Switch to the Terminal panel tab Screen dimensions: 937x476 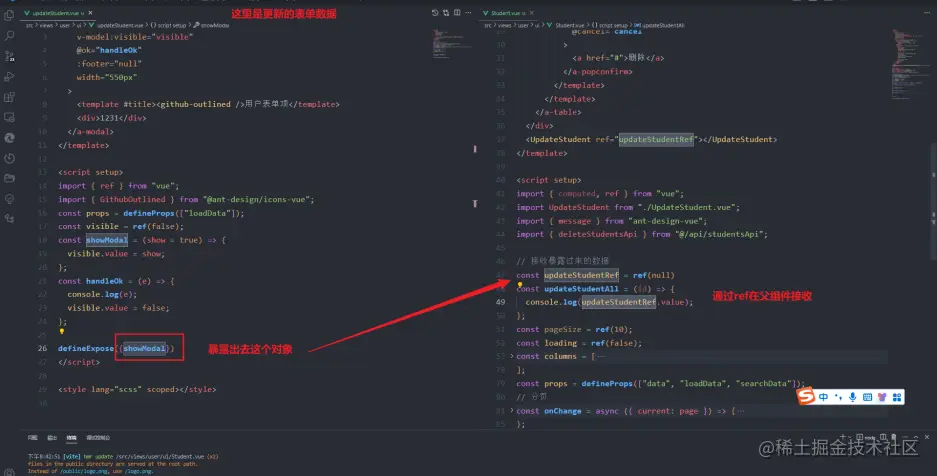click(x=71, y=438)
